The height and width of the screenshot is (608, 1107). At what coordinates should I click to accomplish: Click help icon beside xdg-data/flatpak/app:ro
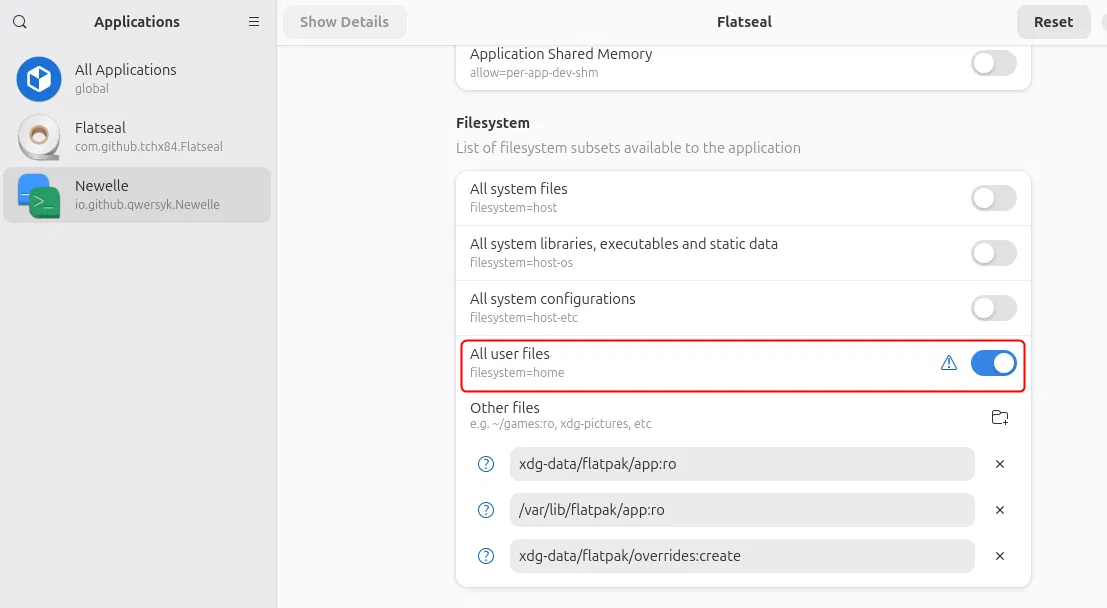click(486, 464)
